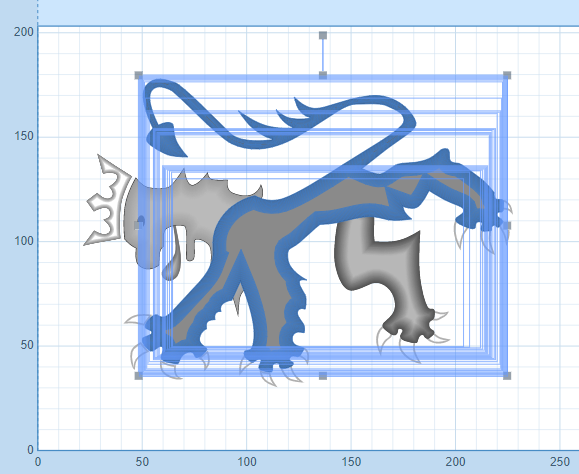Click the middle-left resize handle near lion's eye
Viewport: 579px width, 474px height.
[x=138, y=226]
